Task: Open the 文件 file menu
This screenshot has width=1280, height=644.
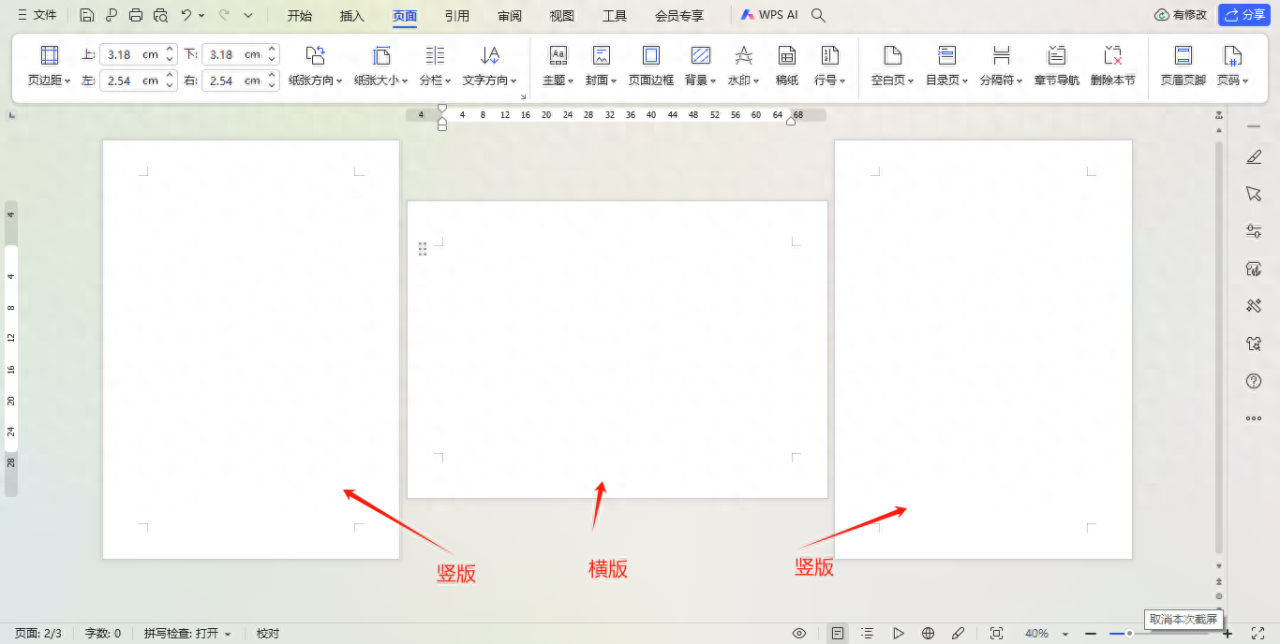Action: pos(37,15)
